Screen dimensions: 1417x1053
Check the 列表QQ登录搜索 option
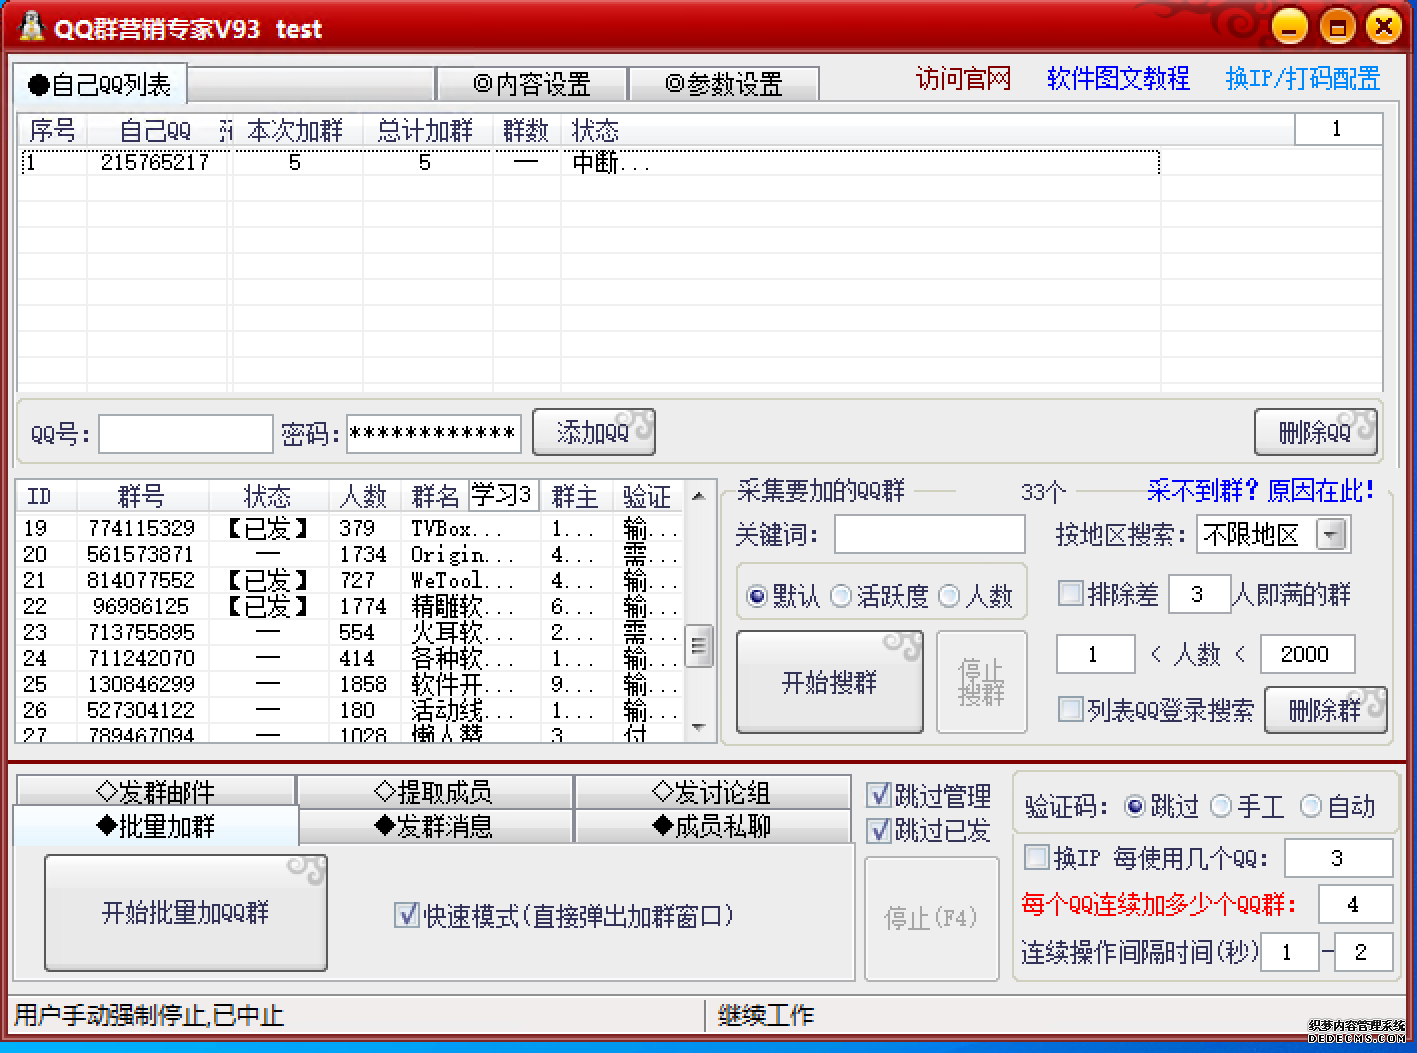point(1069,710)
